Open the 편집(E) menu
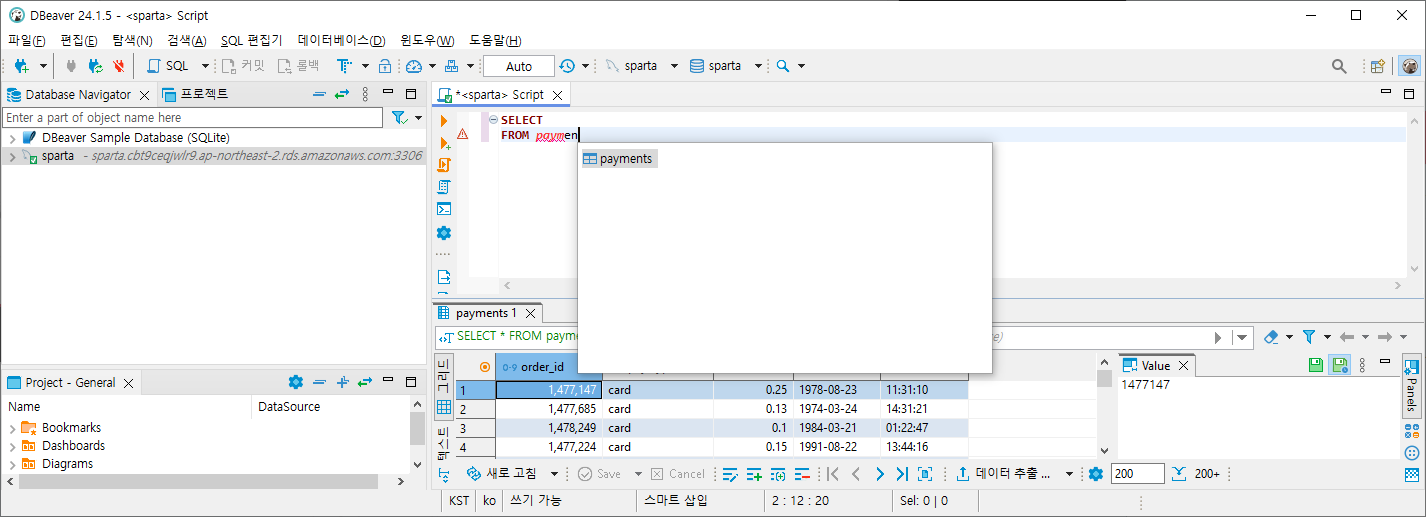 (79, 41)
